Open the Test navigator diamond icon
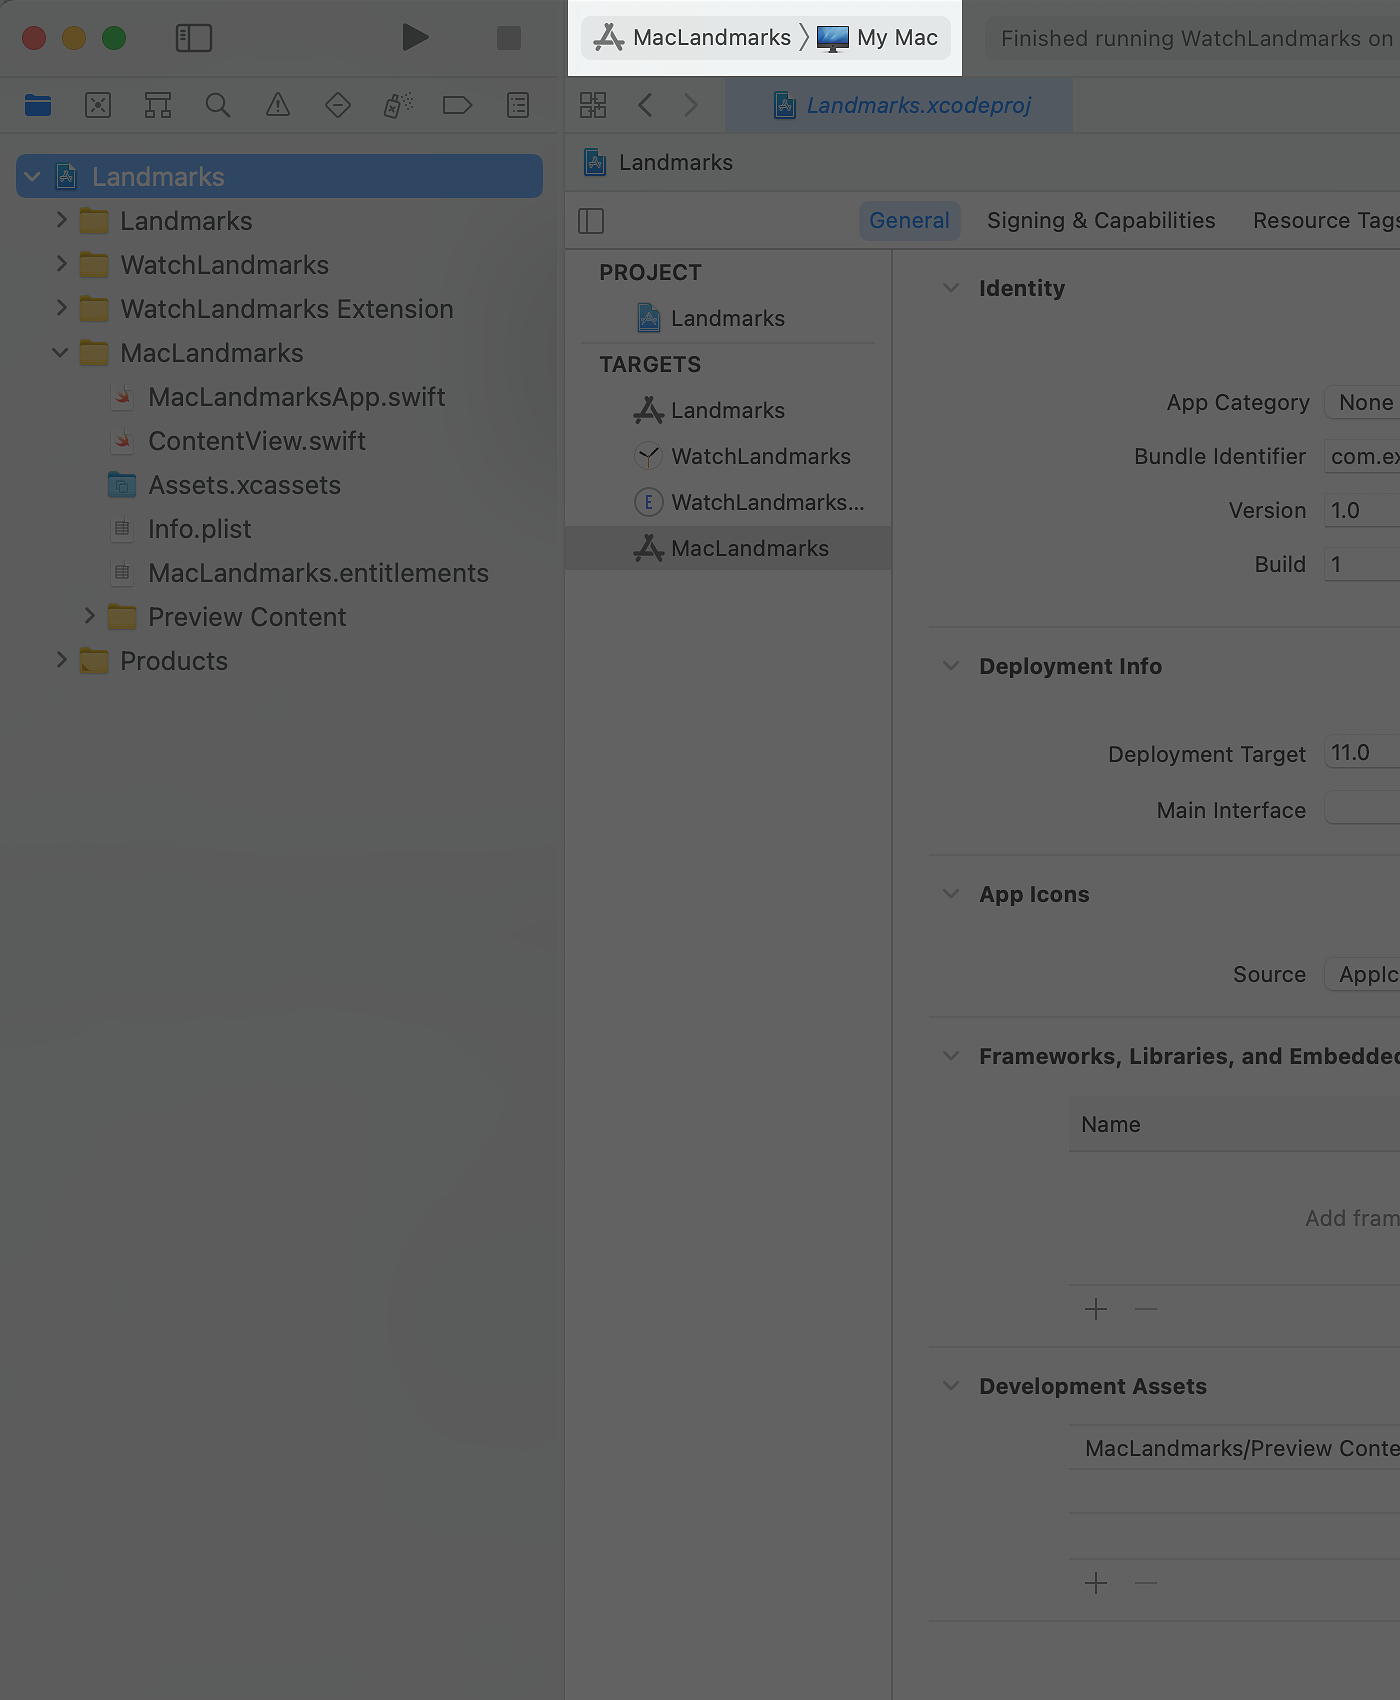Image resolution: width=1400 pixels, height=1700 pixels. point(338,105)
